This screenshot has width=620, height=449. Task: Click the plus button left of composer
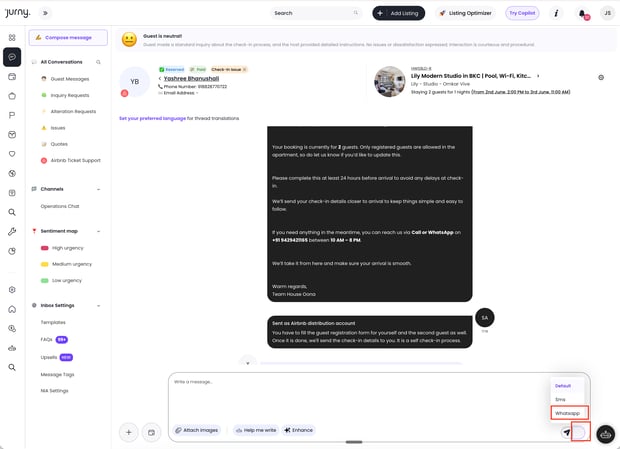[129, 432]
